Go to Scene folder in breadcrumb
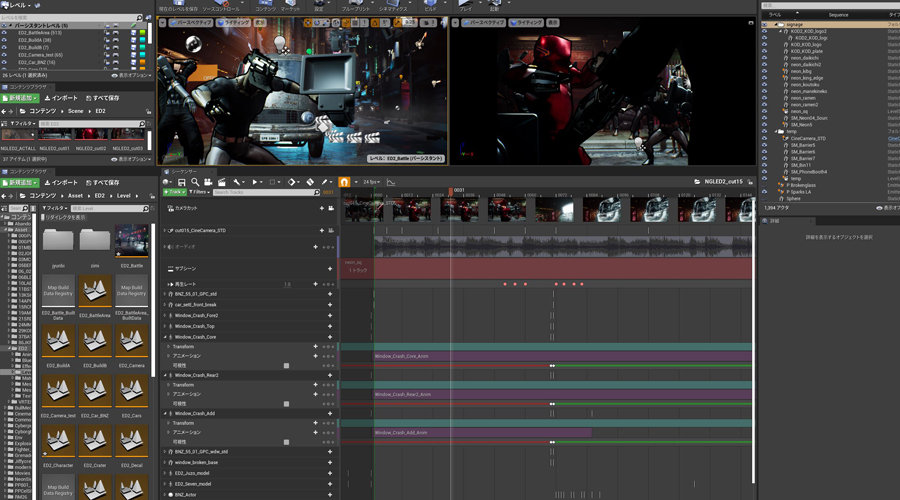 [76, 111]
